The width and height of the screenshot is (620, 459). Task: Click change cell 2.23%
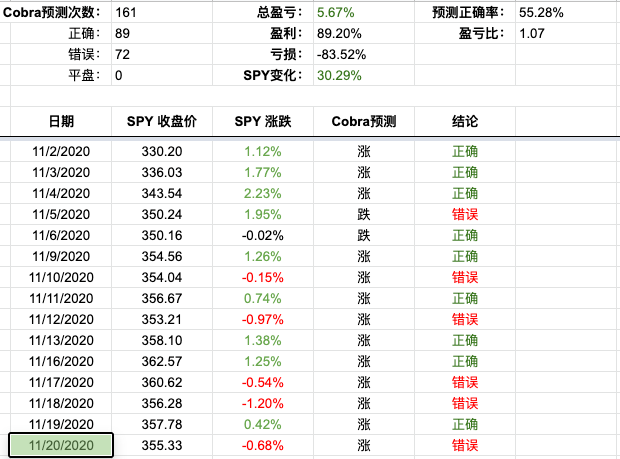coord(263,193)
